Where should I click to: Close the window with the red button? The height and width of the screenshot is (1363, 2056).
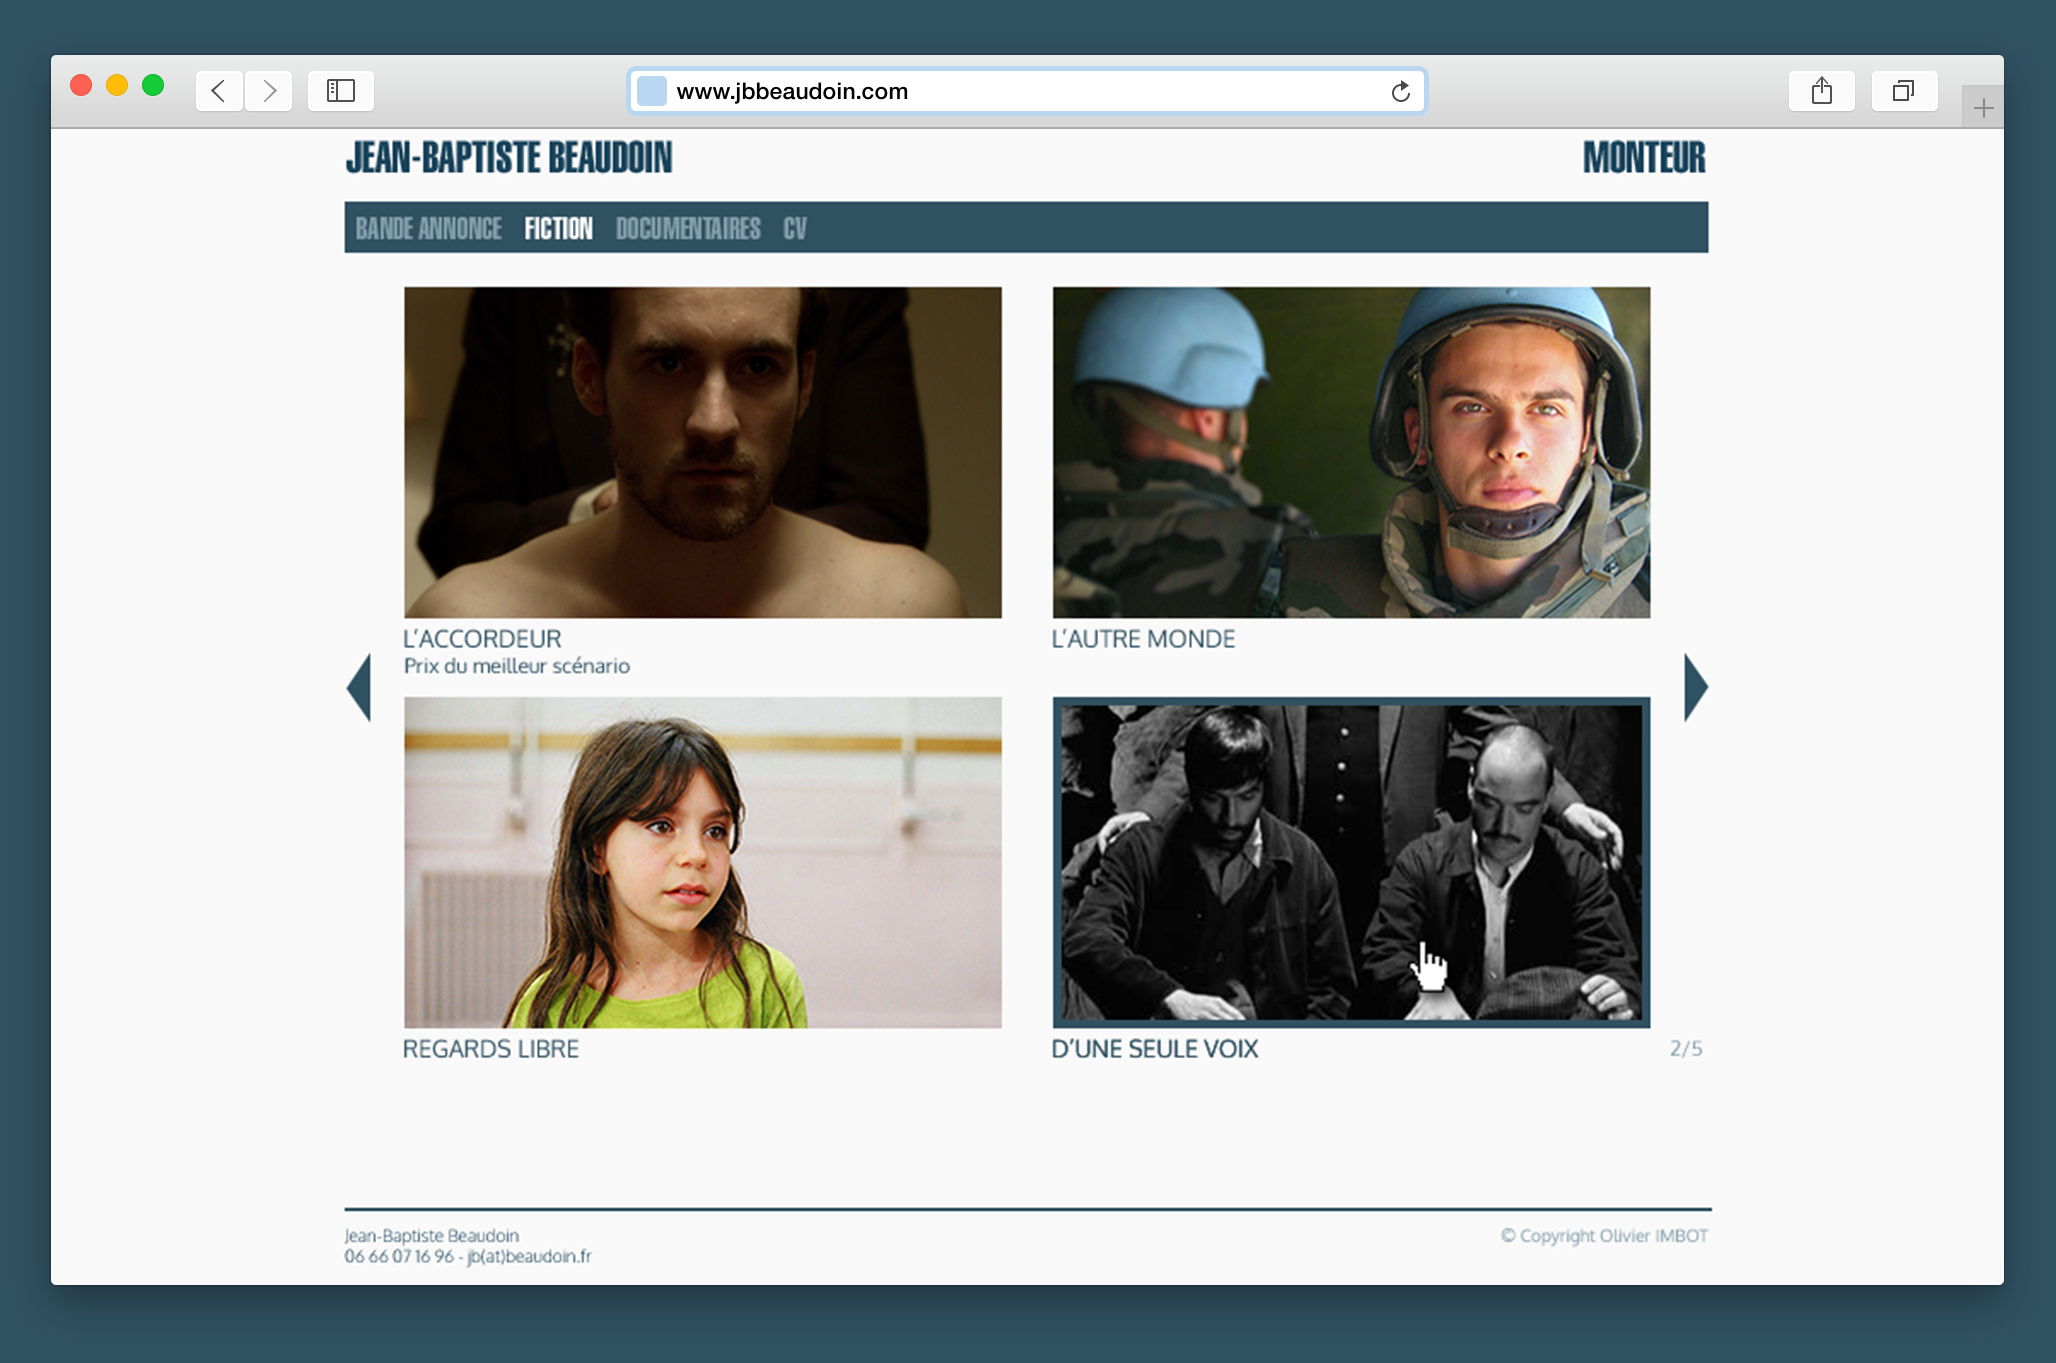pyautogui.click(x=81, y=85)
